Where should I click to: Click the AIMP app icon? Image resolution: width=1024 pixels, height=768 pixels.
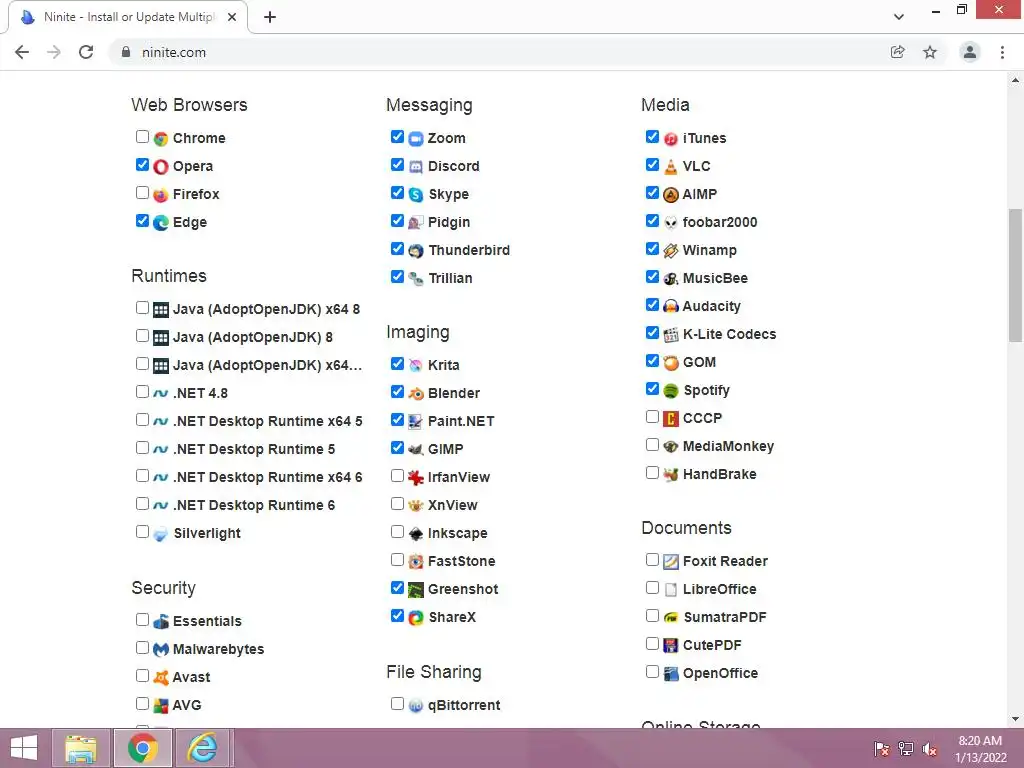tap(671, 195)
